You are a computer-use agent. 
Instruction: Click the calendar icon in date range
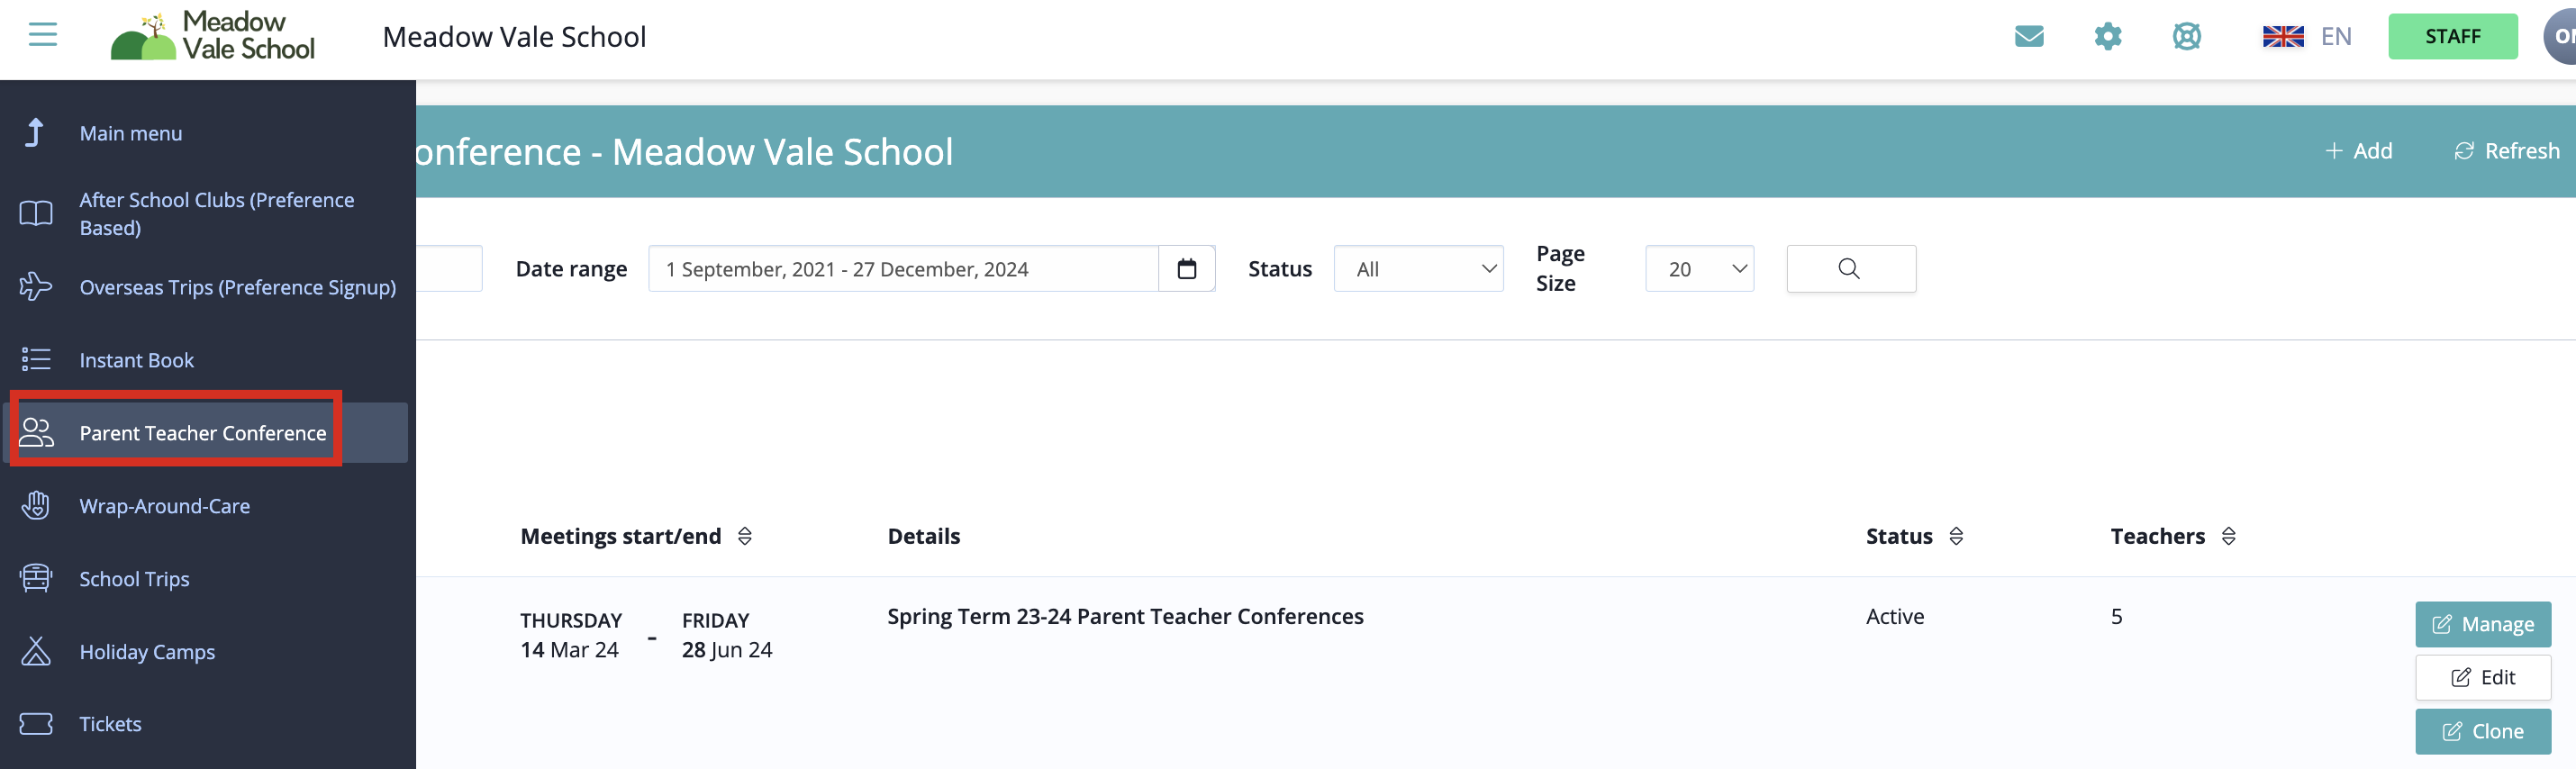click(1186, 269)
